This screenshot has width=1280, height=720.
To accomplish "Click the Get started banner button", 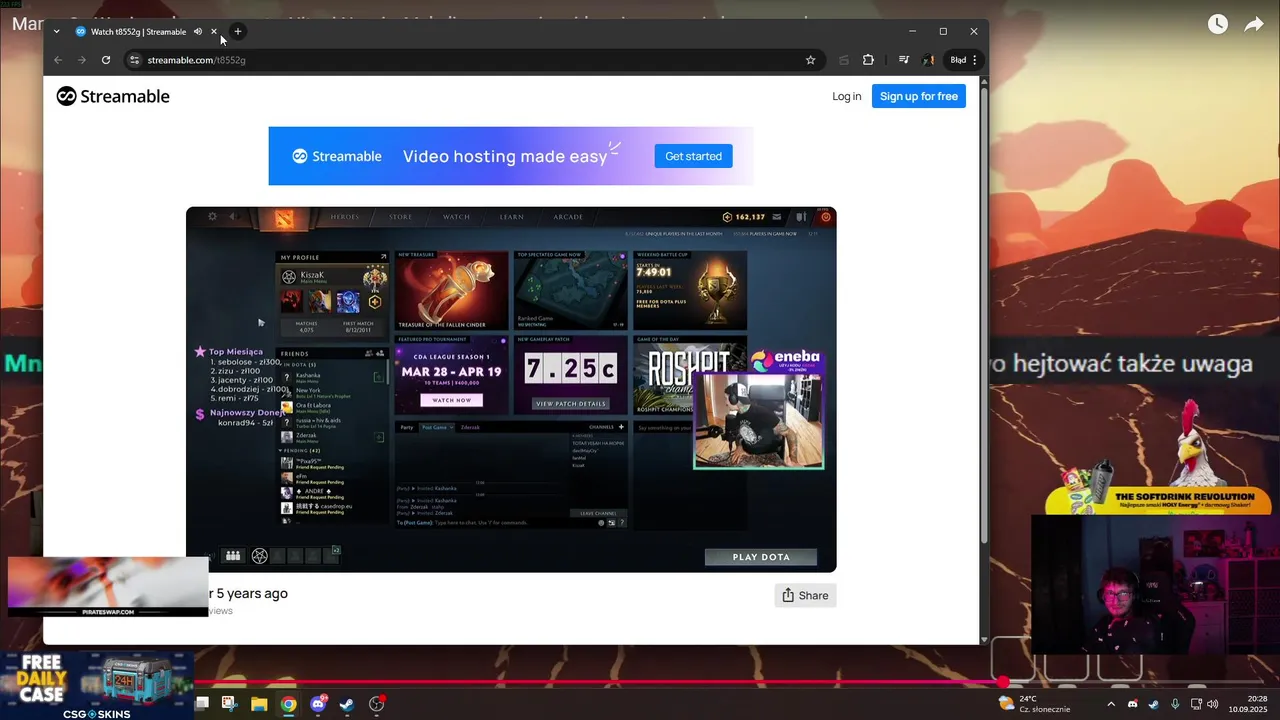I will pos(693,156).
